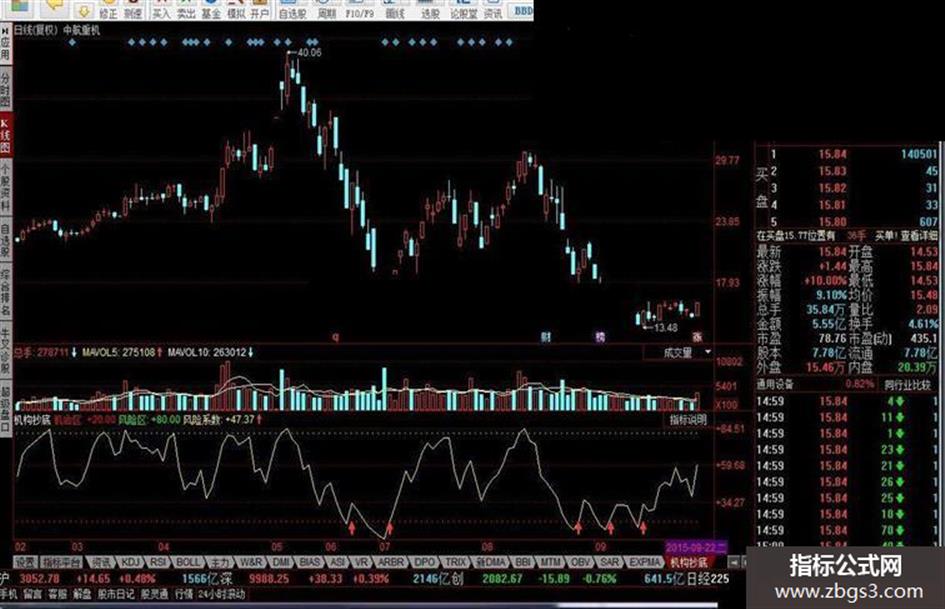The width and height of the screenshot is (945, 609).
Task: Switch to the BOLL indicator tab
Action: [187, 562]
